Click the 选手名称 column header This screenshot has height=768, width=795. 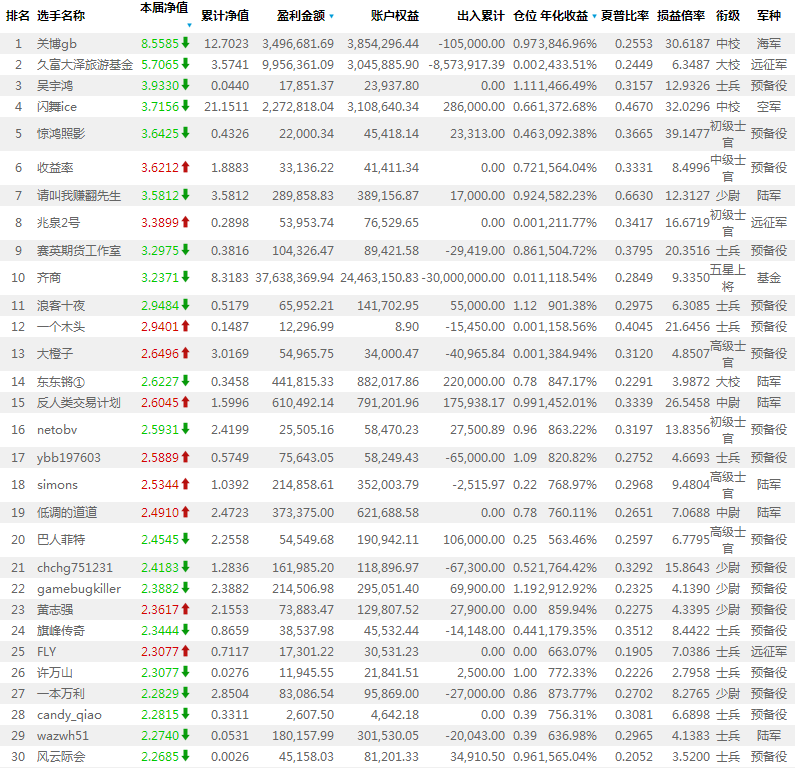click(61, 16)
